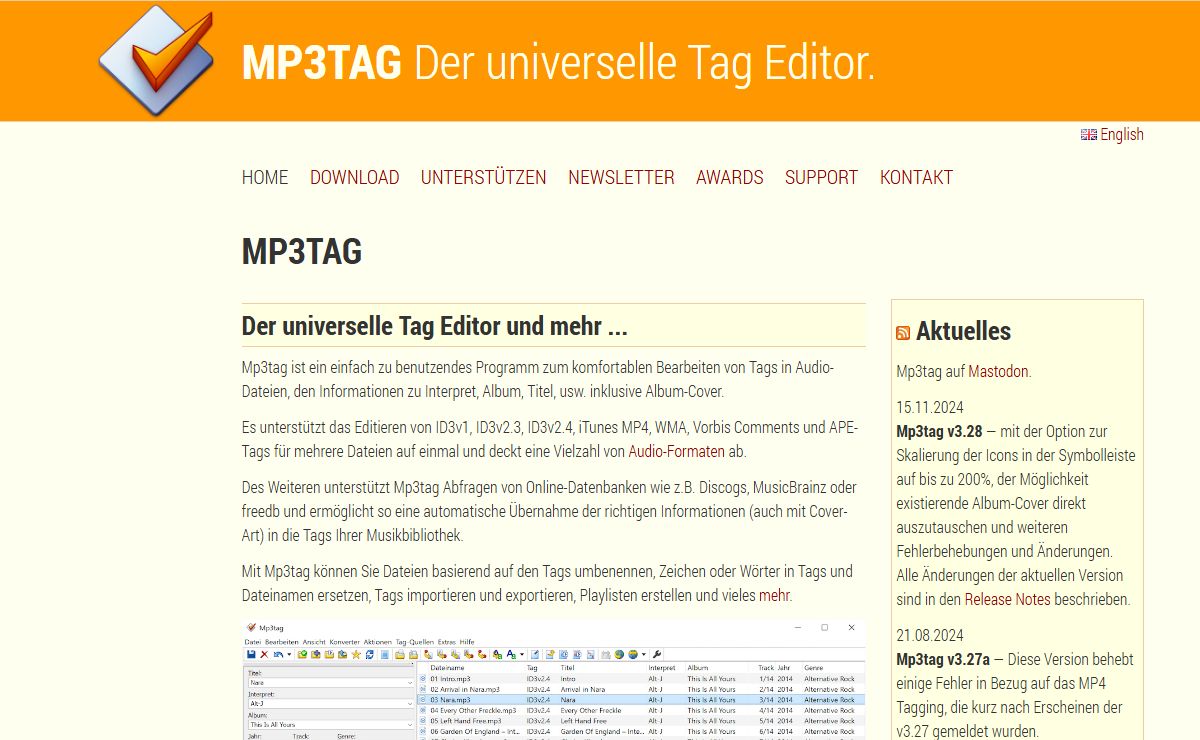
Task: Open the KONTAKT page
Action: [916, 177]
